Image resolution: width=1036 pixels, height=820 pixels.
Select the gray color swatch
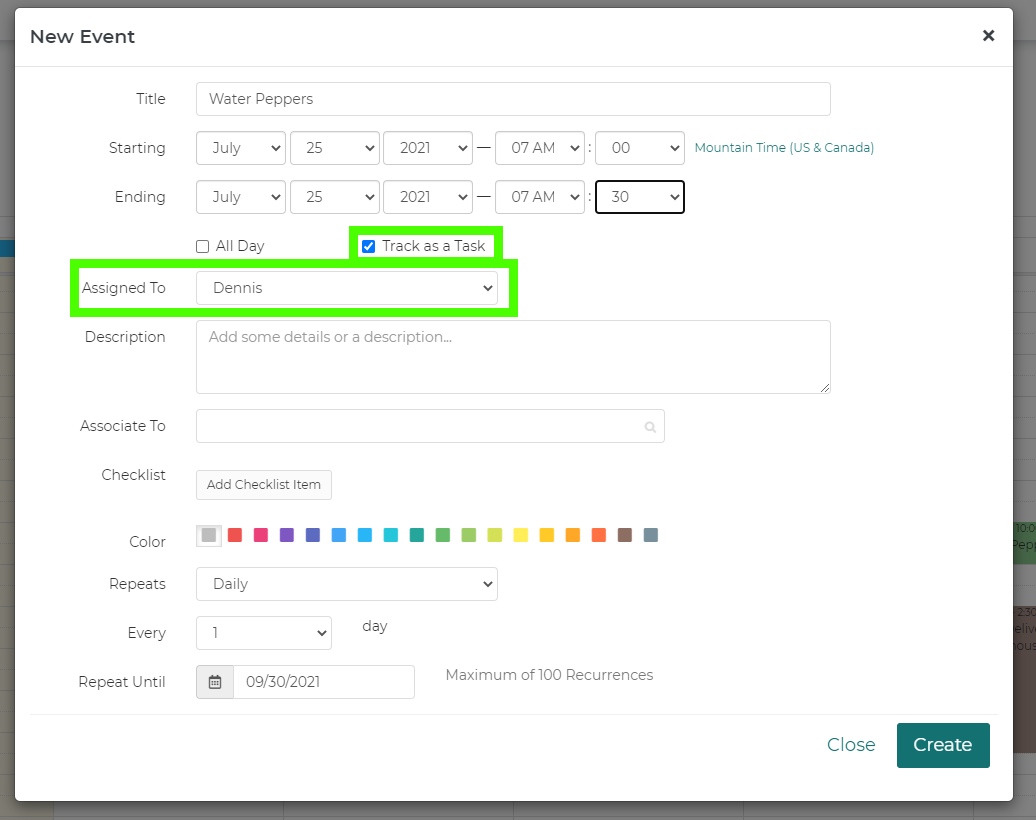[209, 535]
